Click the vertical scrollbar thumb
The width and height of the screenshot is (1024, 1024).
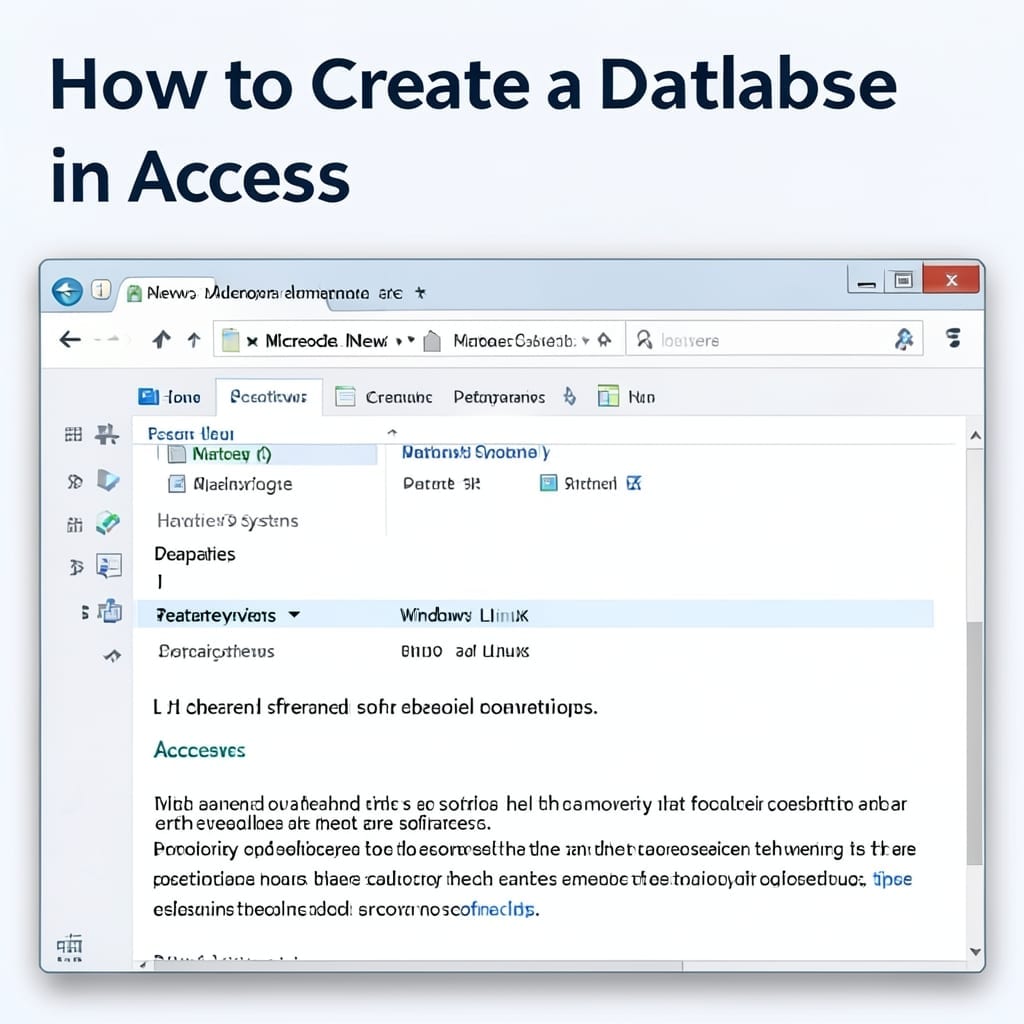click(x=974, y=744)
